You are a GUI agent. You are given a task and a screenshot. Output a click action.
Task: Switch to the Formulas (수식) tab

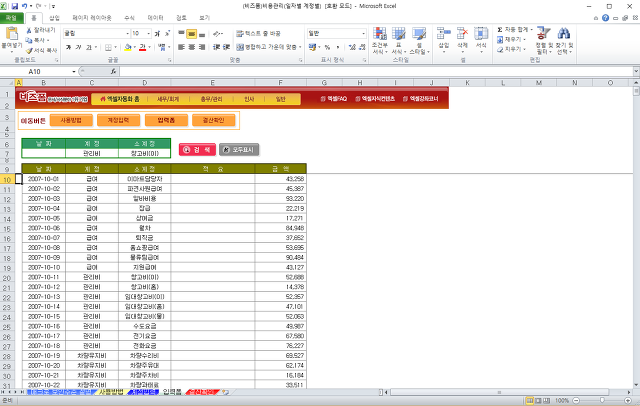point(129,18)
